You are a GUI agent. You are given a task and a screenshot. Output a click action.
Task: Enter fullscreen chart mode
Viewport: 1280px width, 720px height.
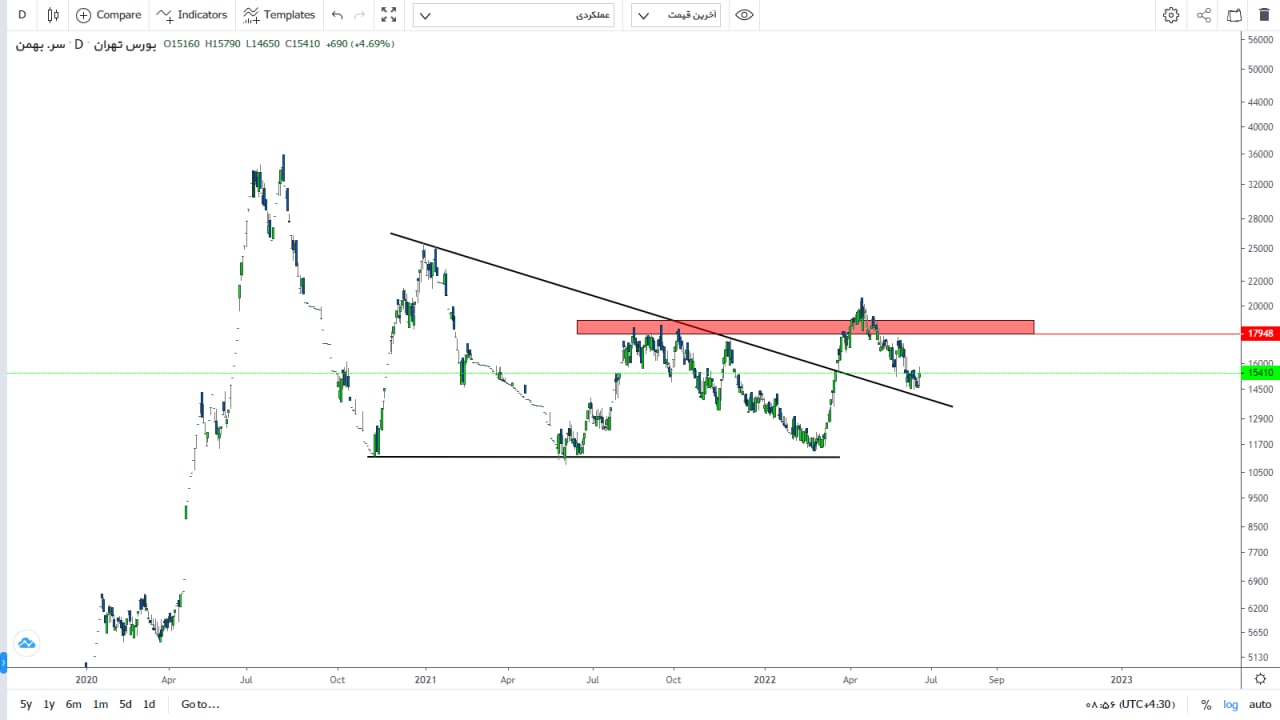[389, 15]
